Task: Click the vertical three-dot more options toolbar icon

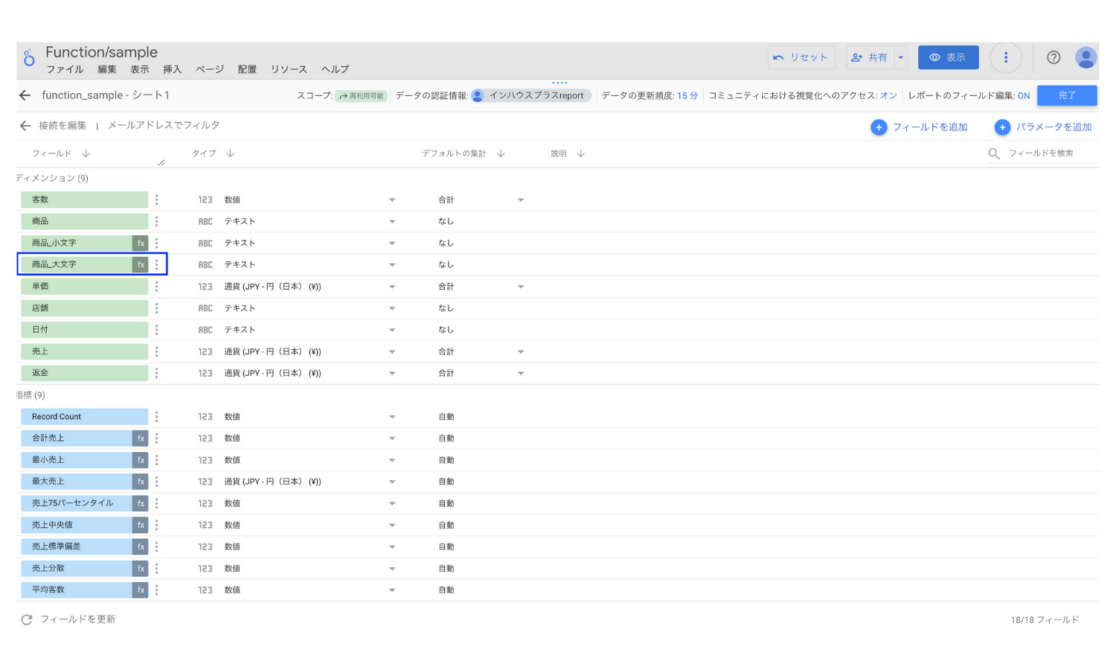Action: pos(1005,57)
